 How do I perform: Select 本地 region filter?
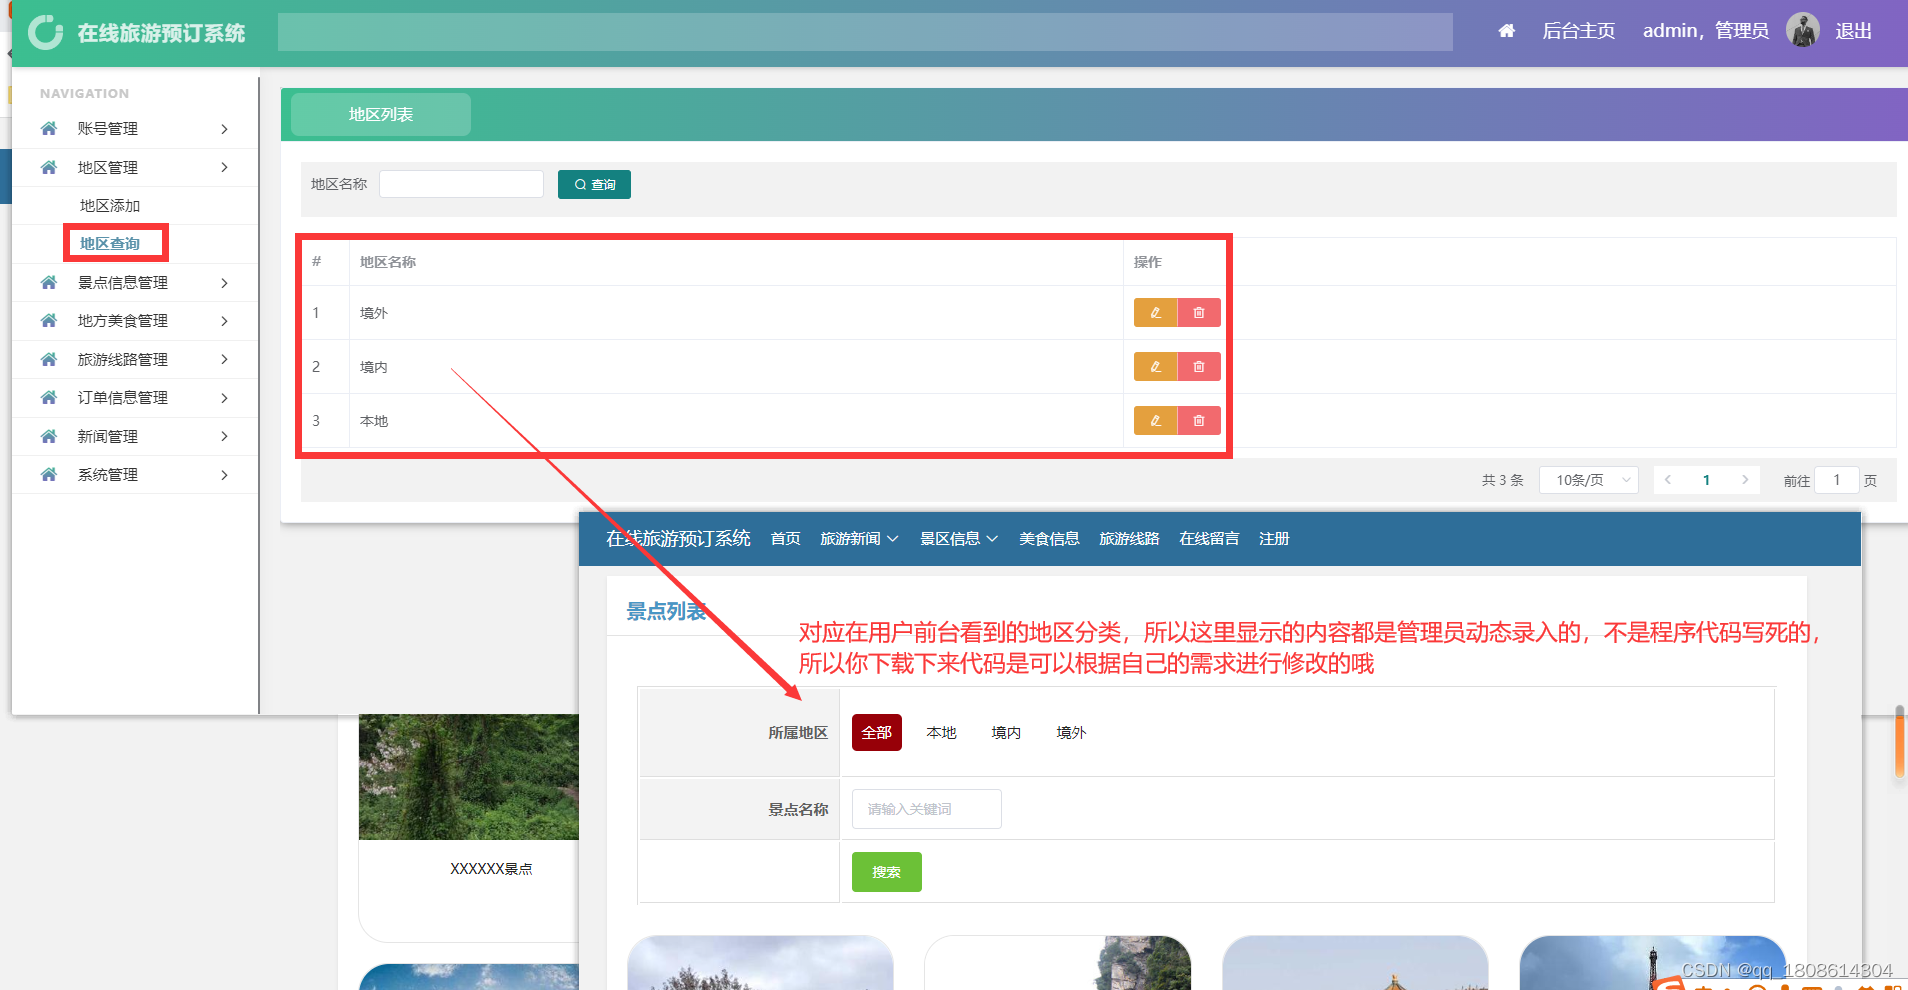[x=941, y=732]
